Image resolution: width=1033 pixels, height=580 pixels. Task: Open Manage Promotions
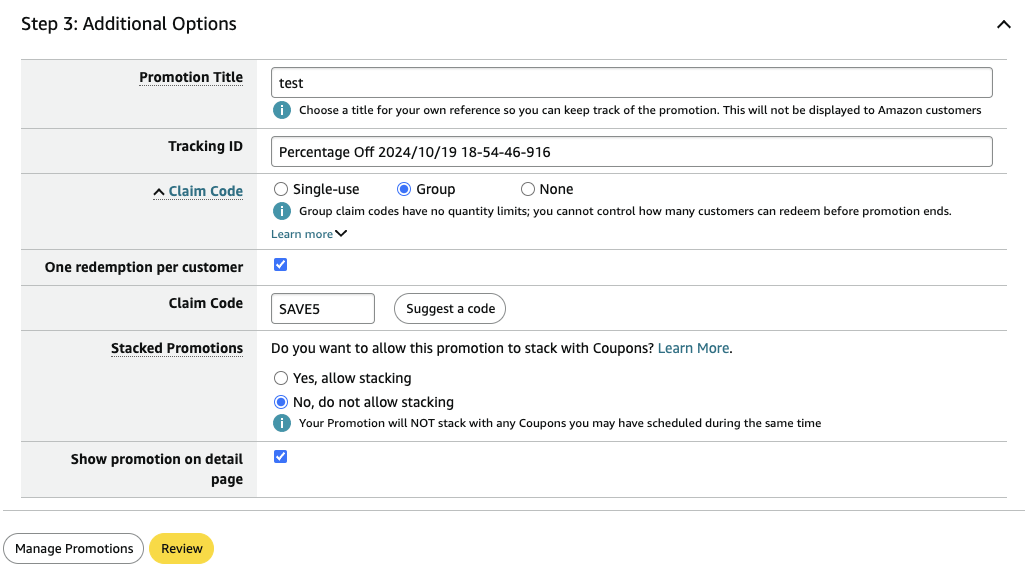pyautogui.click(x=74, y=548)
